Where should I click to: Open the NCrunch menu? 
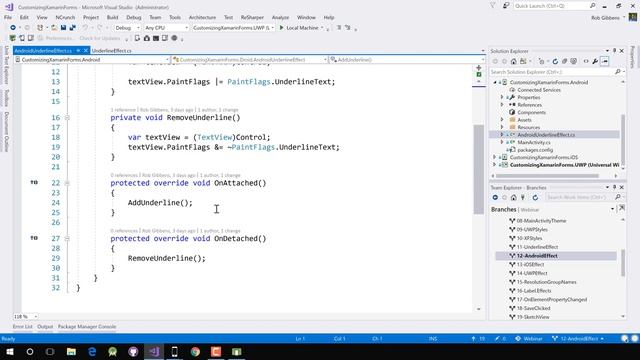pyautogui.click(x=65, y=18)
